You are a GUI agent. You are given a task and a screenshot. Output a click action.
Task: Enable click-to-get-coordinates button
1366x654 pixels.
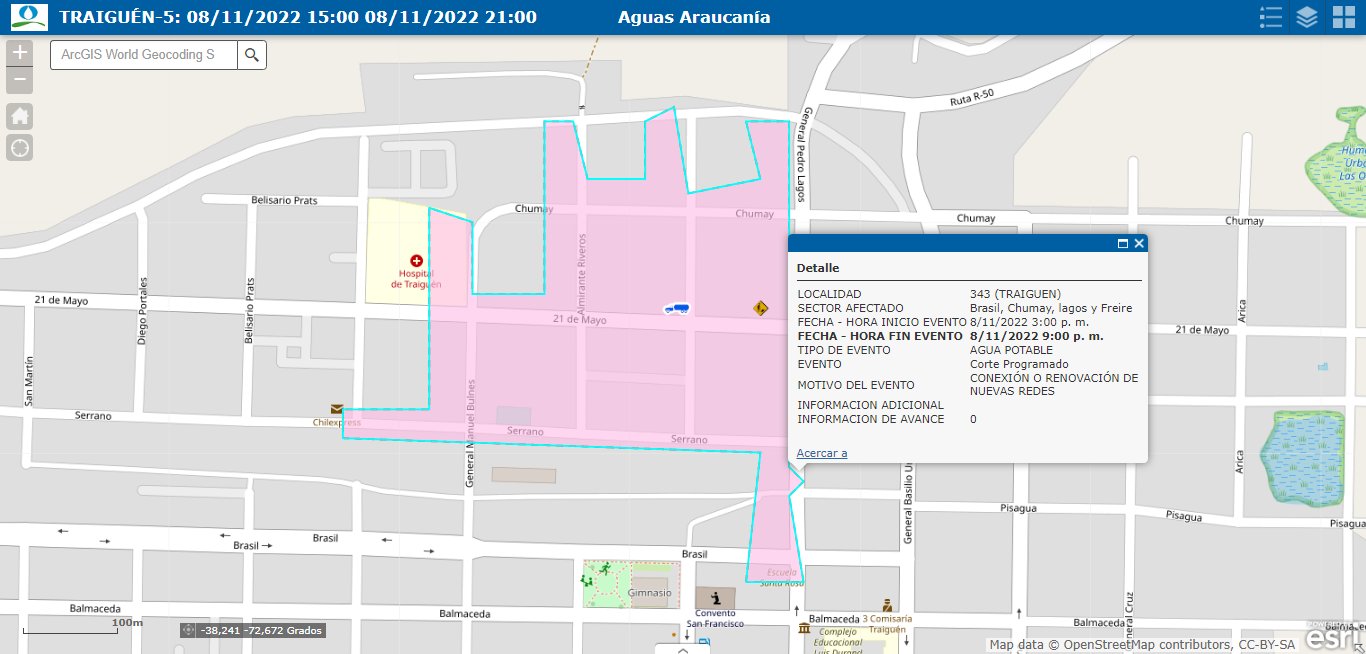tap(189, 630)
